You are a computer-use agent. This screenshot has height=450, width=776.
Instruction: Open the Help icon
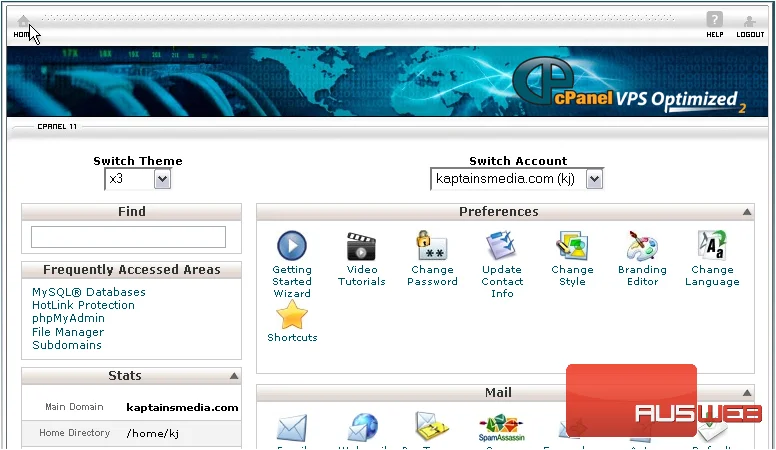point(714,20)
